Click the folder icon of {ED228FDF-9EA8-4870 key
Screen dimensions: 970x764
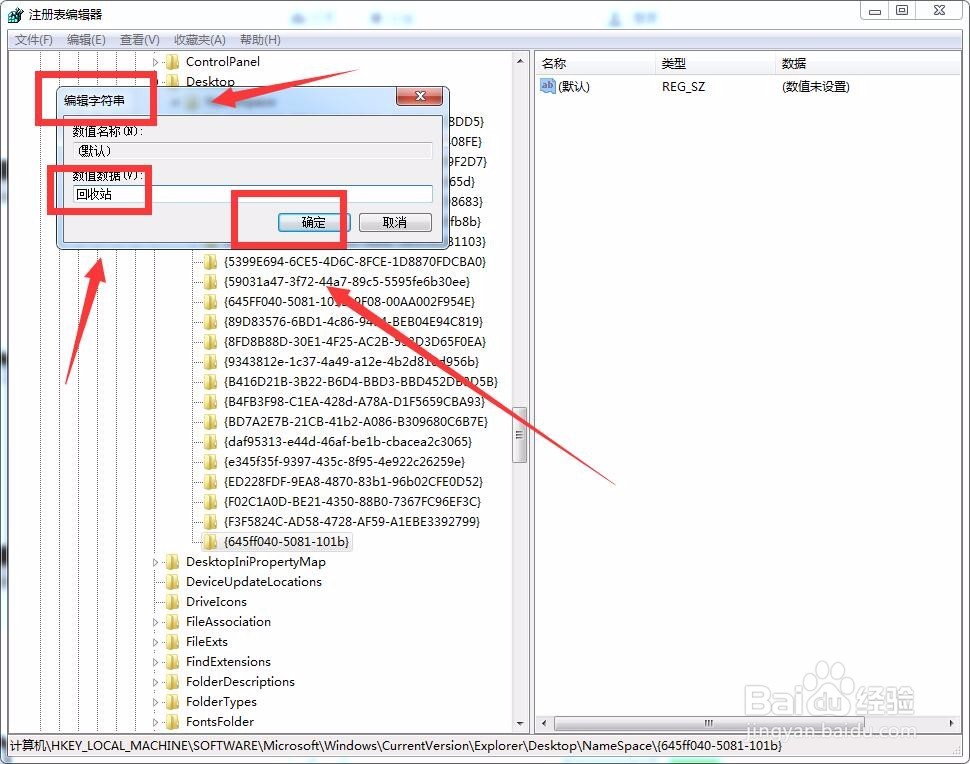point(211,482)
